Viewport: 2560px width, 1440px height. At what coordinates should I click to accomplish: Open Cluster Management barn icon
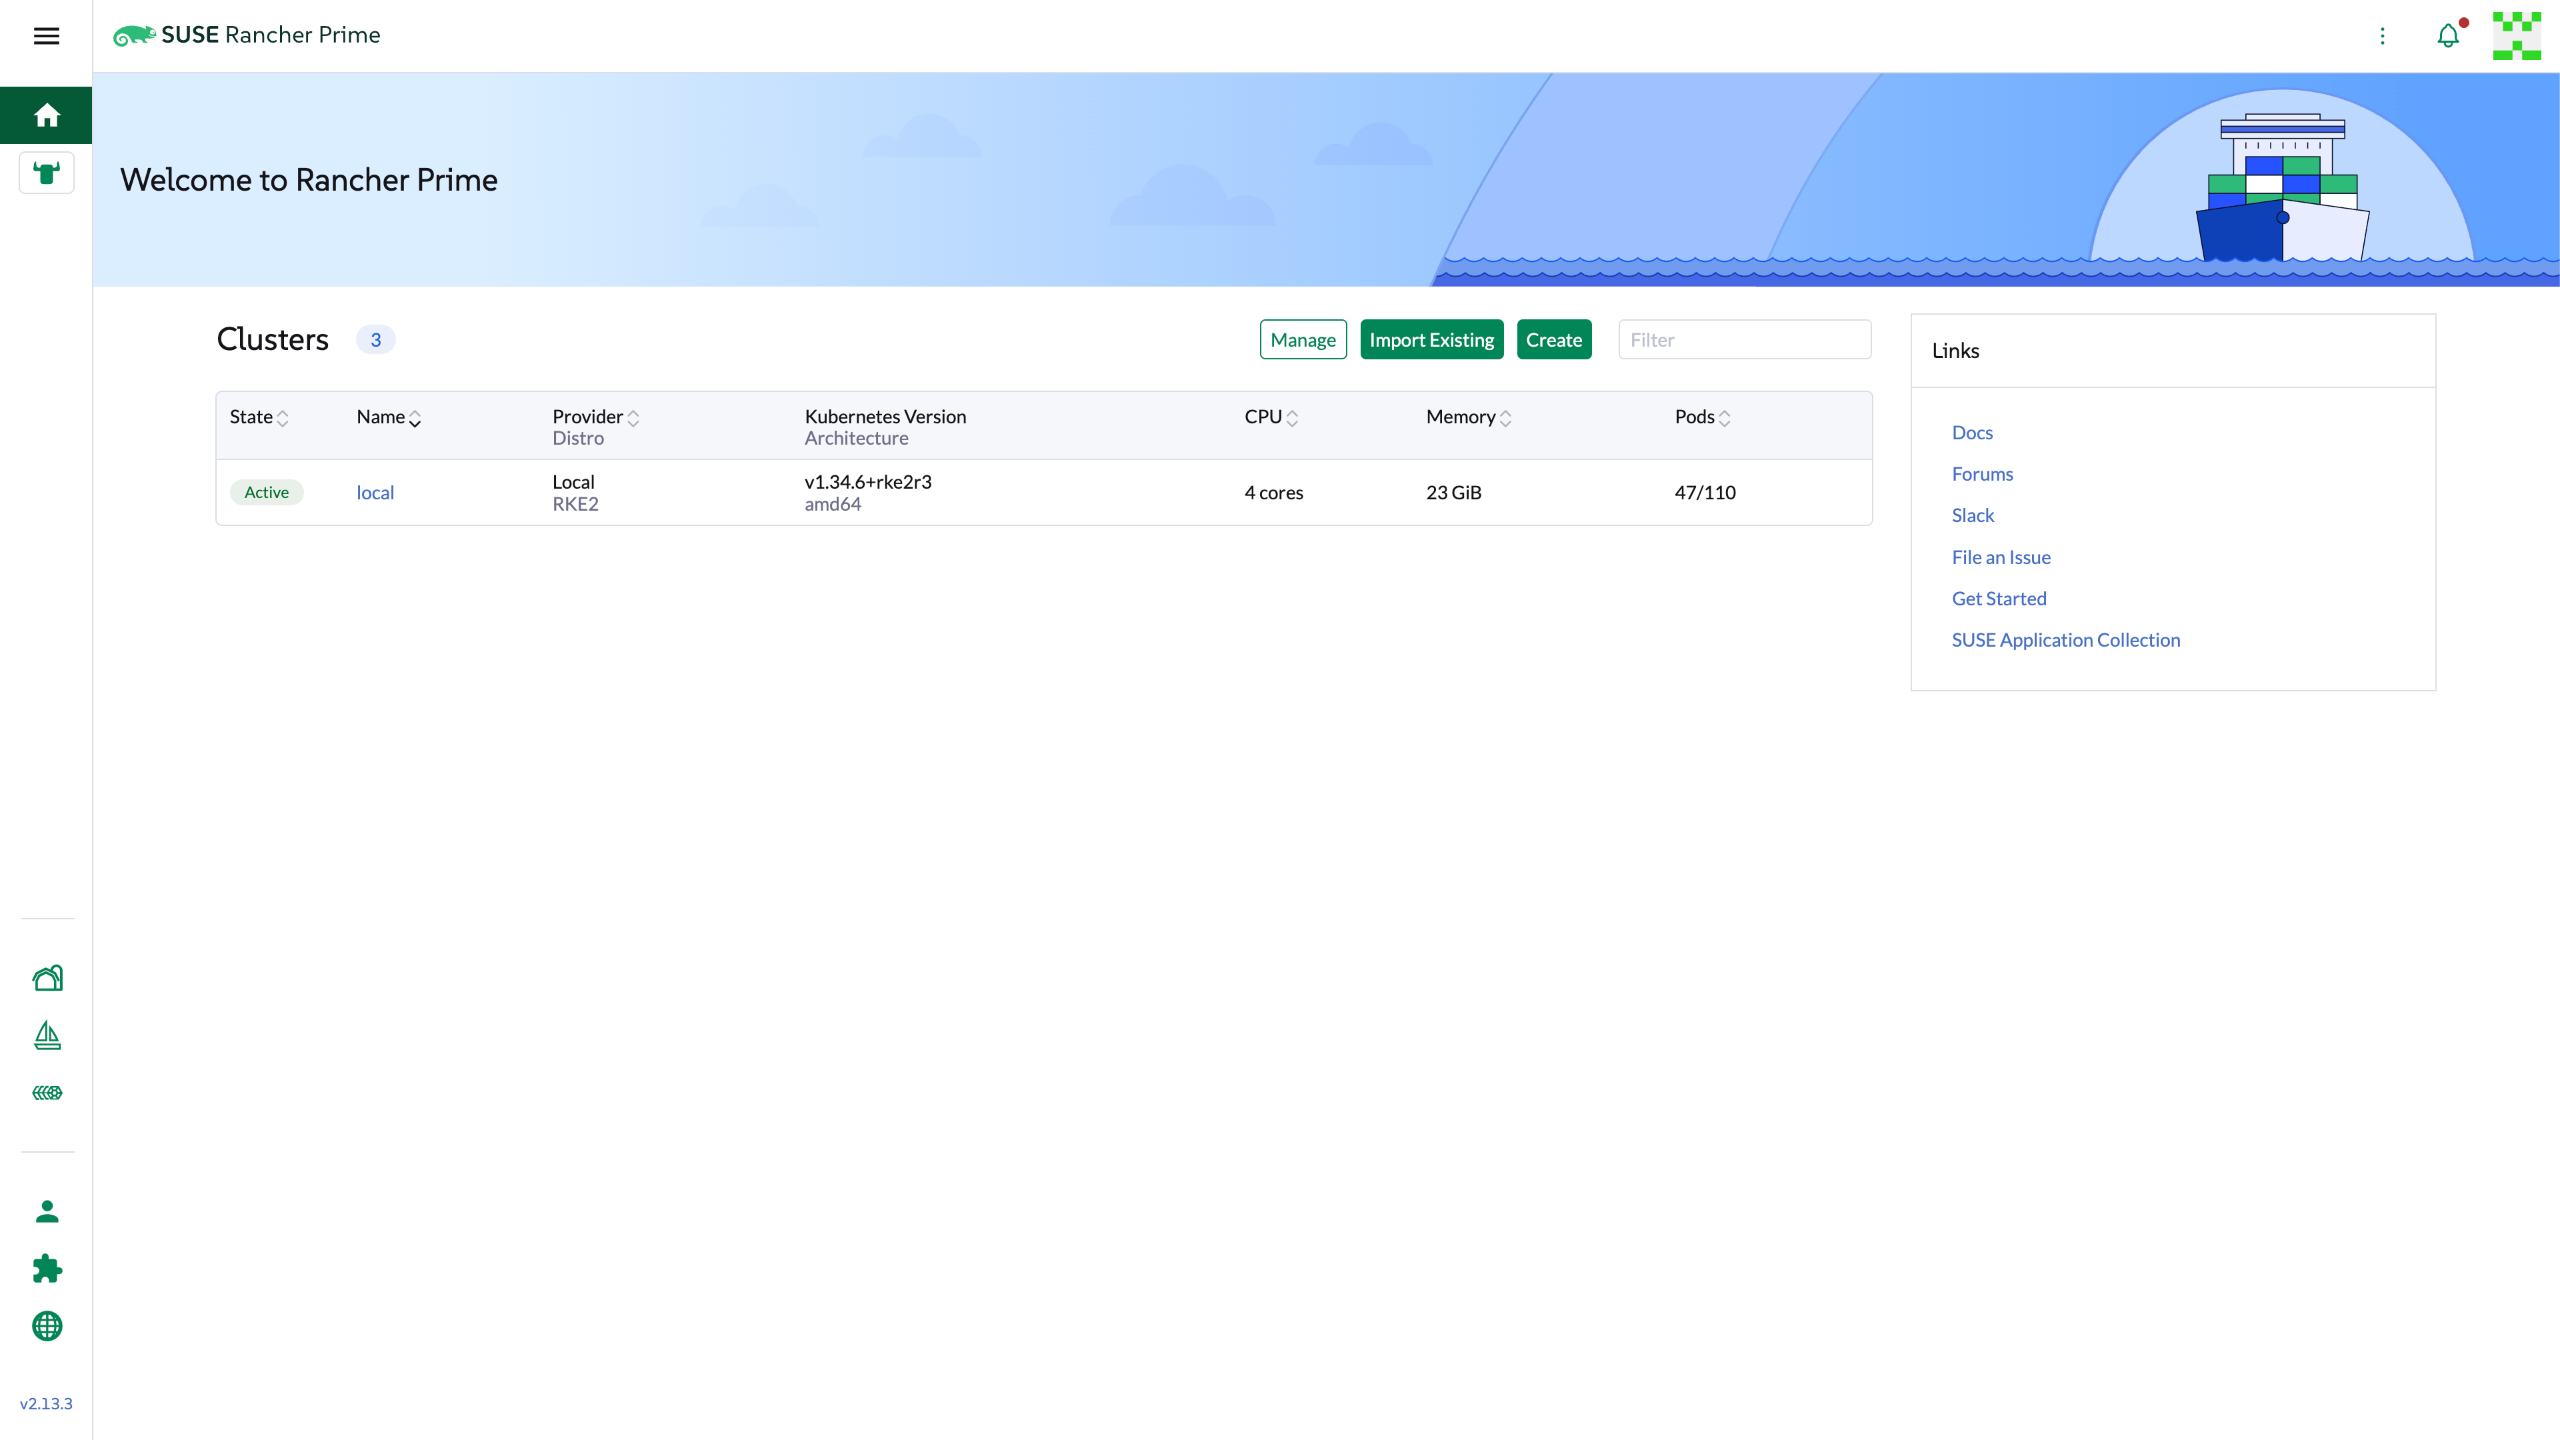(47, 978)
